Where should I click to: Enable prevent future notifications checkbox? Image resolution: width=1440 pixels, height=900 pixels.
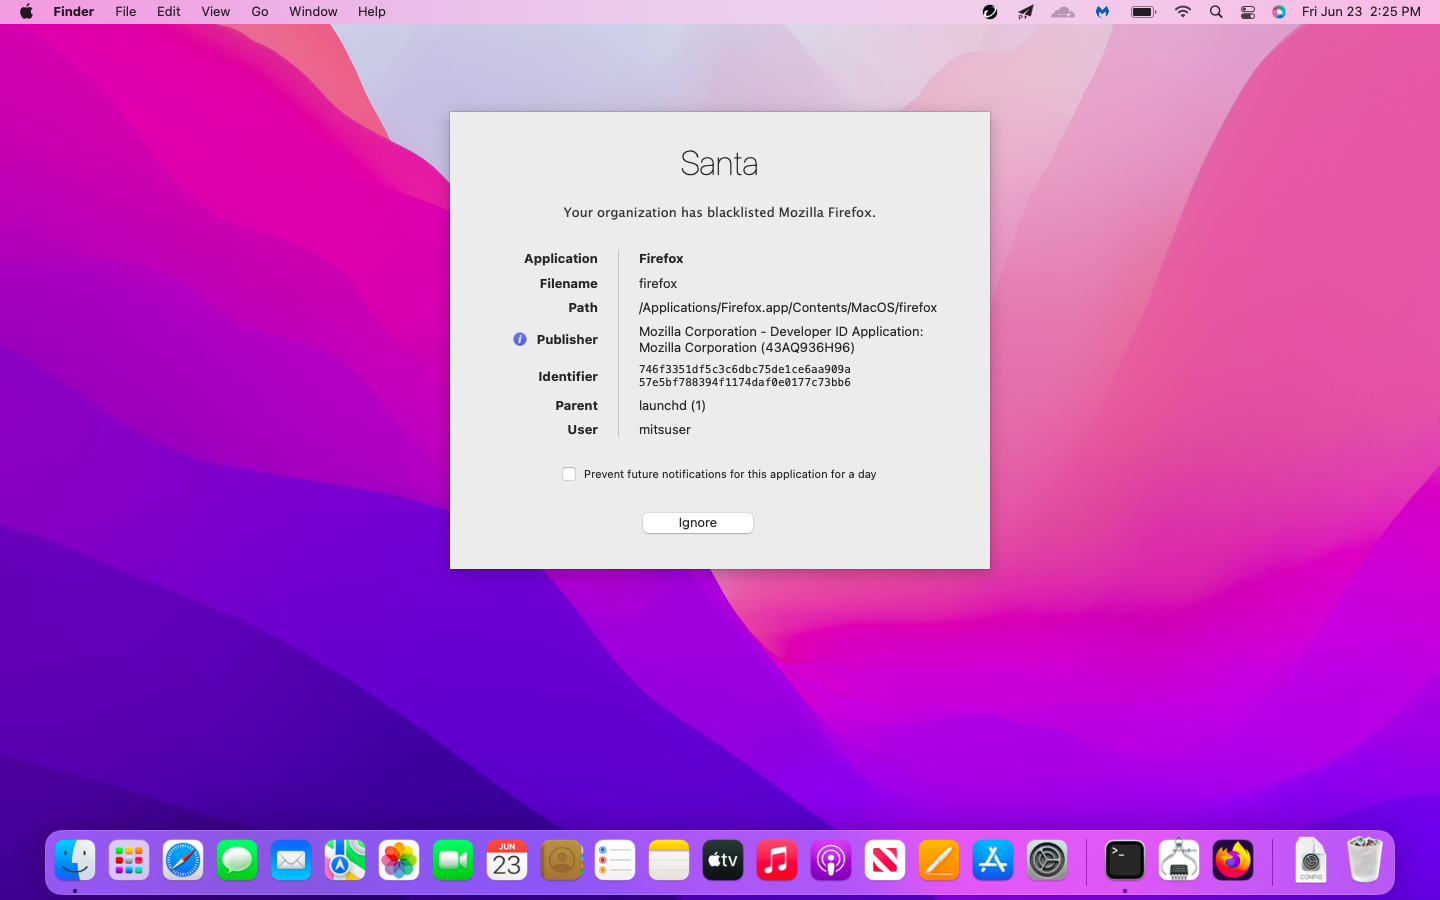[x=569, y=474]
